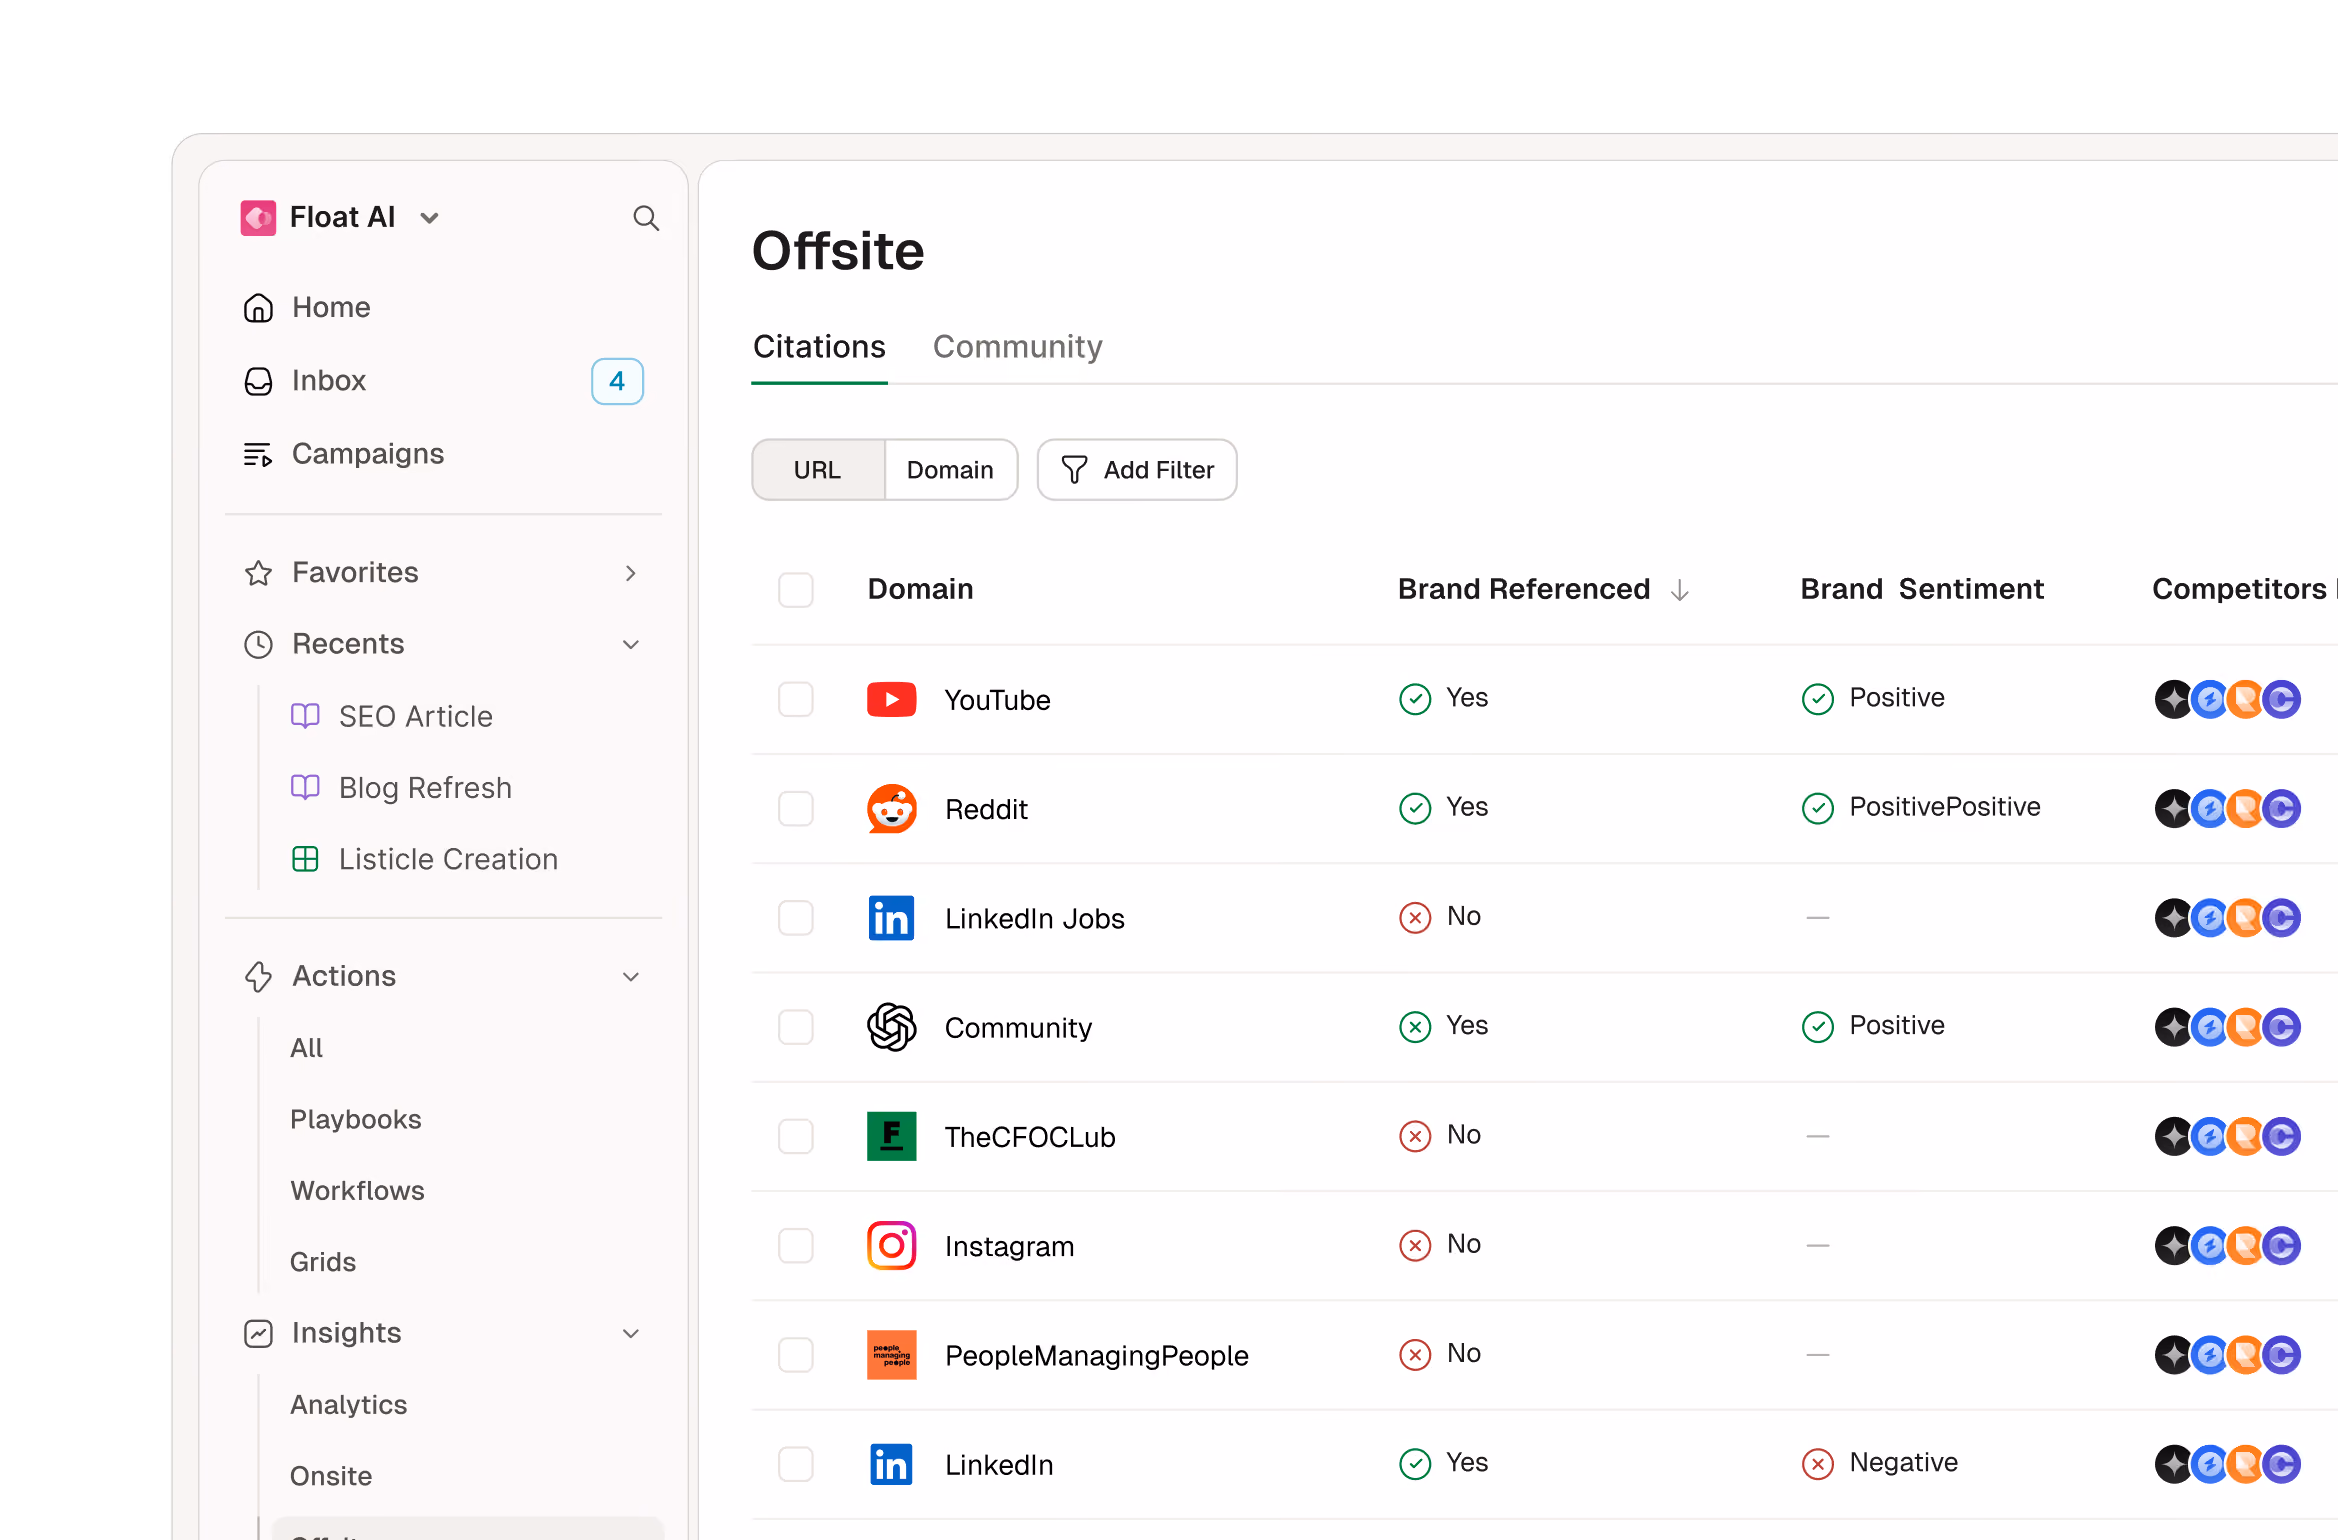
Task: Collapse the Recents section chevron
Action: click(x=631, y=645)
